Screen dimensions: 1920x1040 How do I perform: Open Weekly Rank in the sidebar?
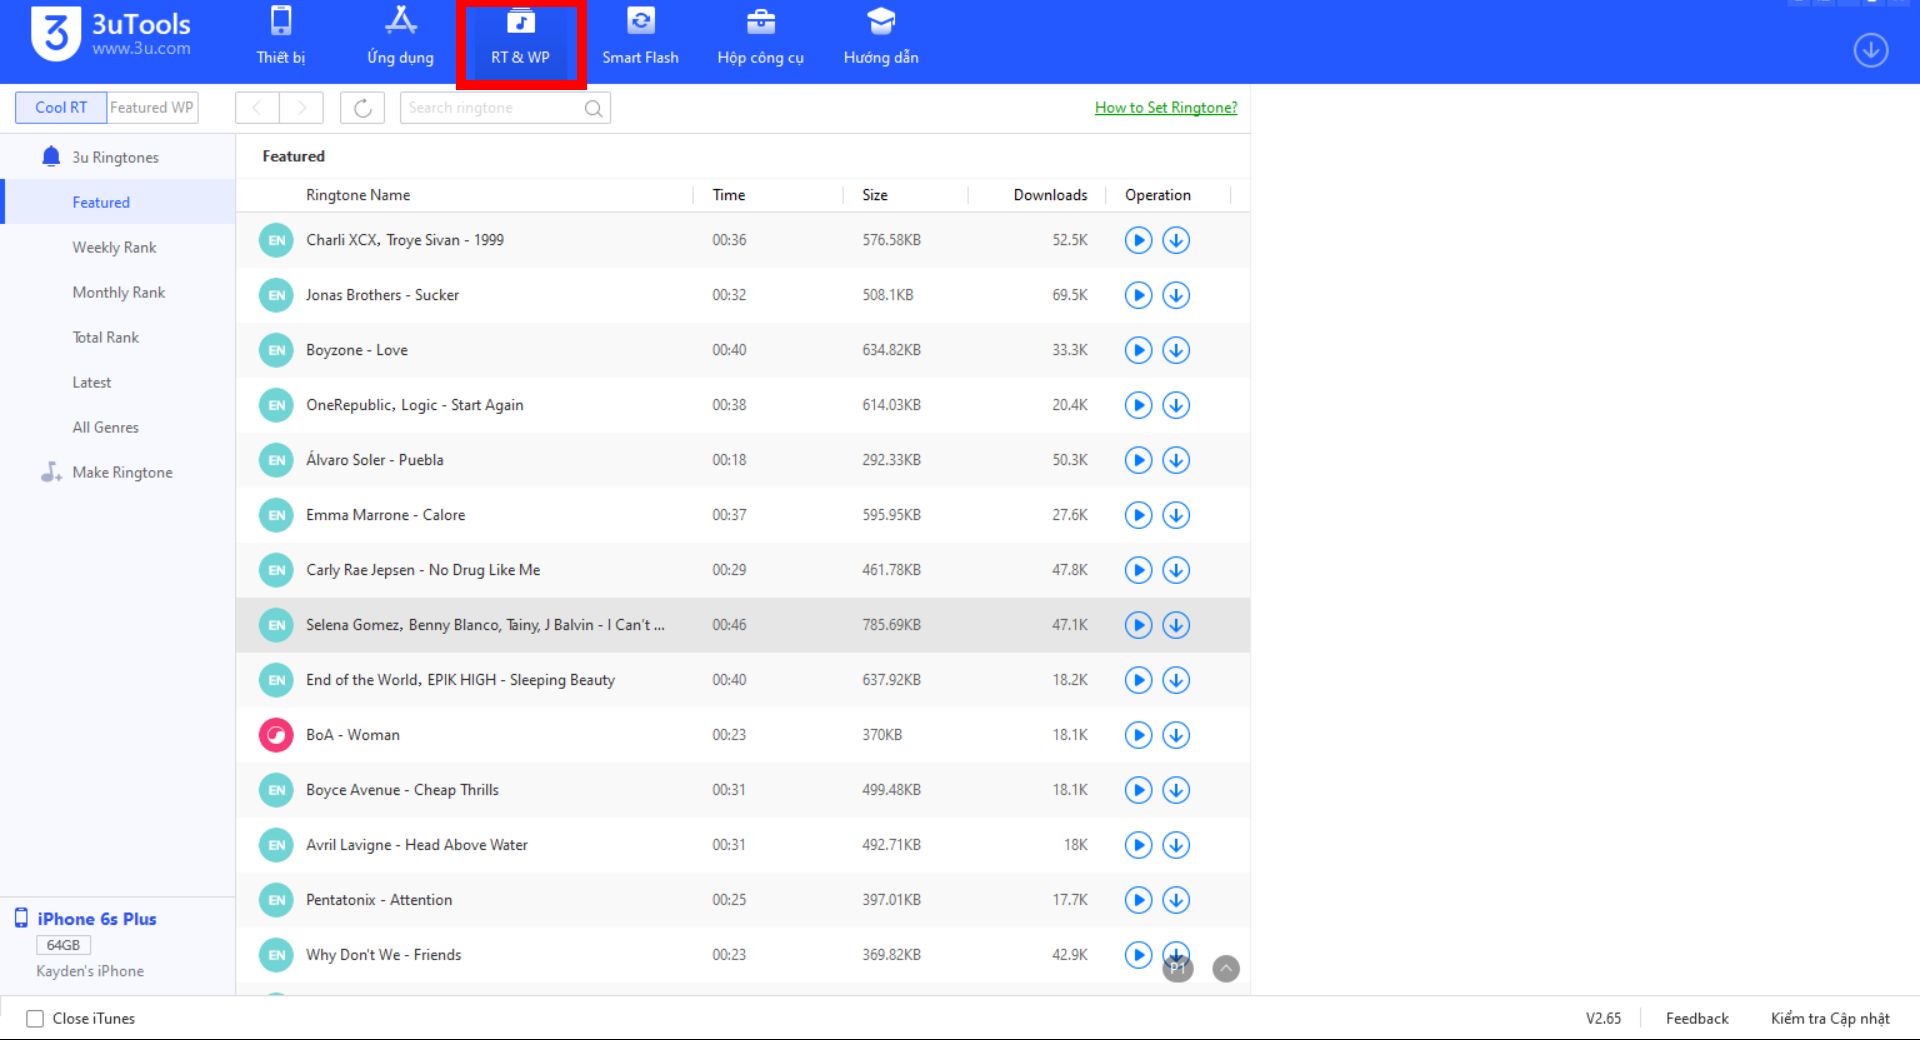click(114, 247)
